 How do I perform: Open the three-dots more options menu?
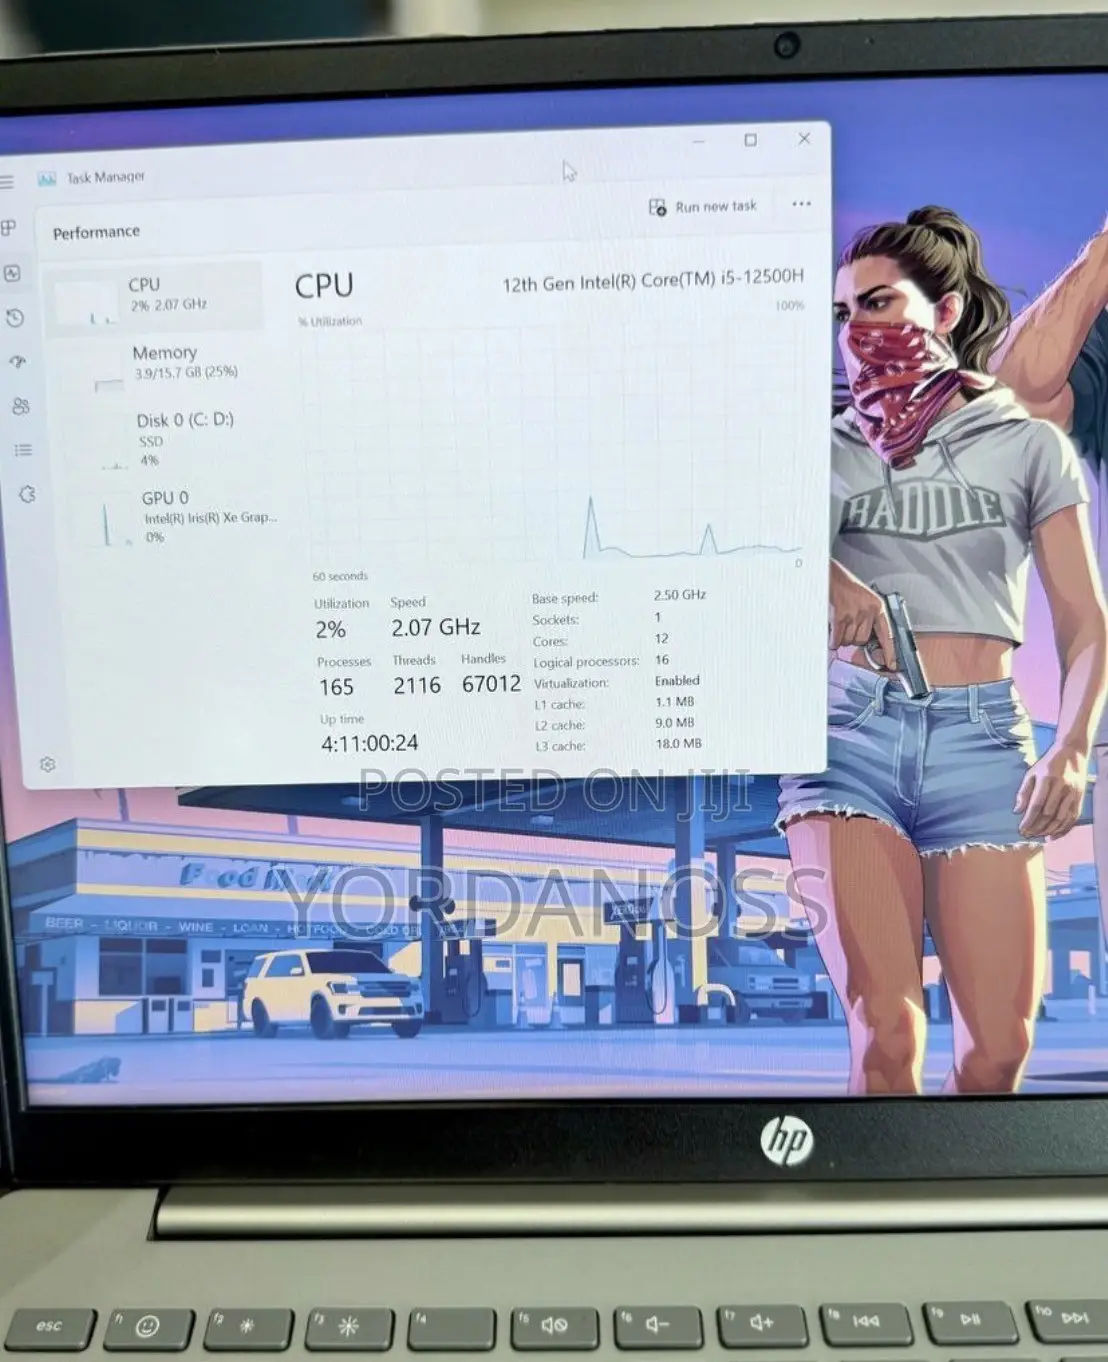tap(801, 204)
